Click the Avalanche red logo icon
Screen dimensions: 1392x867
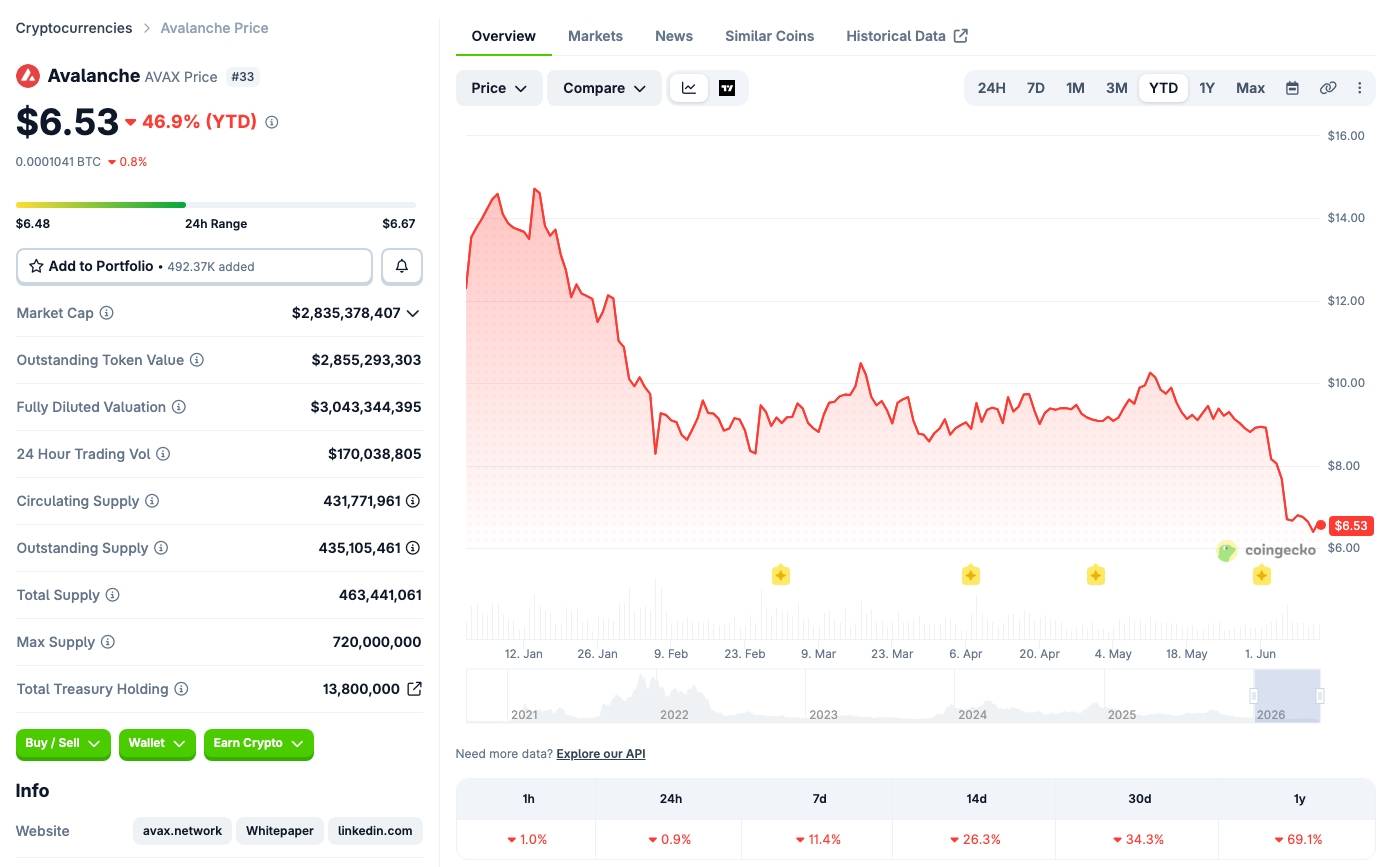coord(28,76)
